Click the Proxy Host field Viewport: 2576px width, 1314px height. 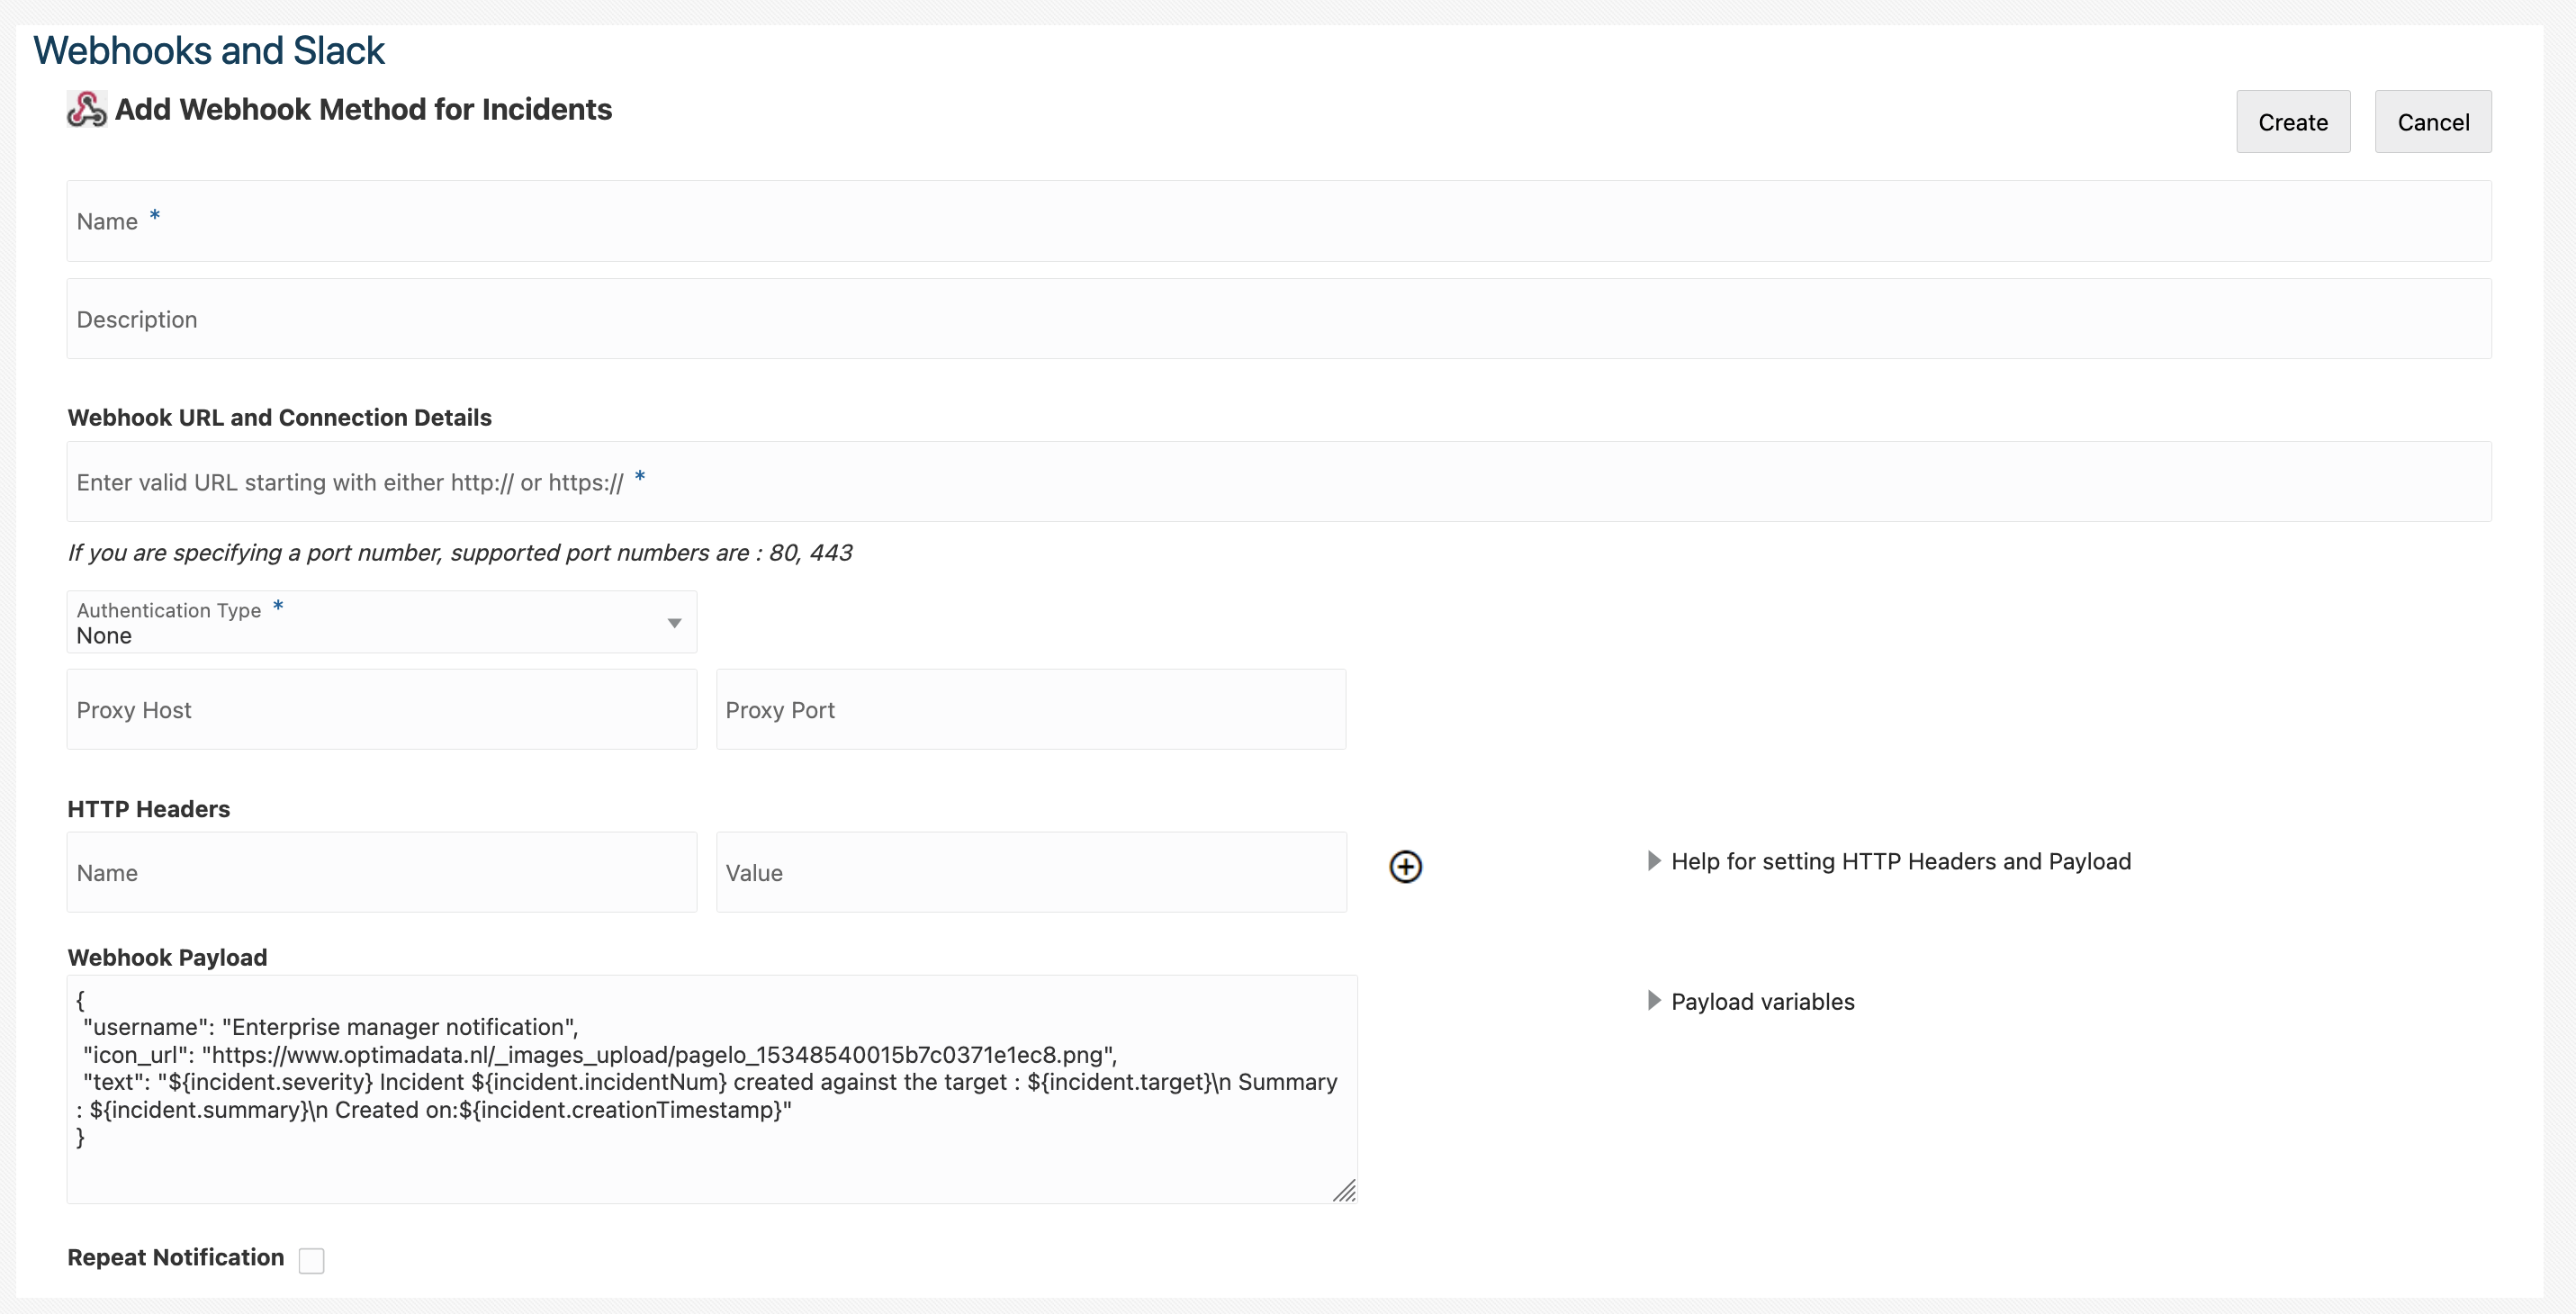381,710
